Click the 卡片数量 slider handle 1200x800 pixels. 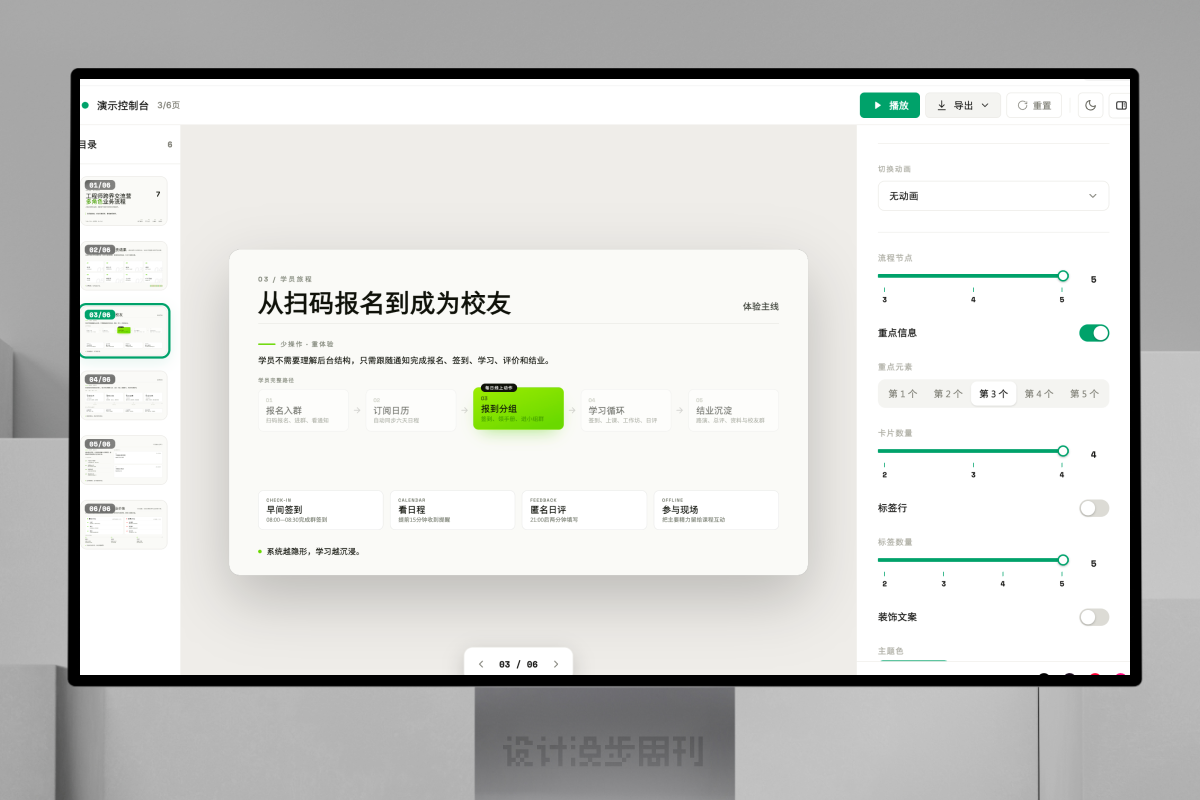[x=1063, y=451]
